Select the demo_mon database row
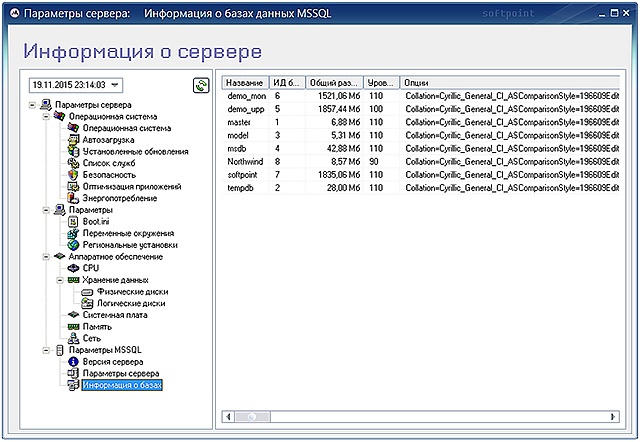The height and width of the screenshot is (442, 640). (421, 96)
